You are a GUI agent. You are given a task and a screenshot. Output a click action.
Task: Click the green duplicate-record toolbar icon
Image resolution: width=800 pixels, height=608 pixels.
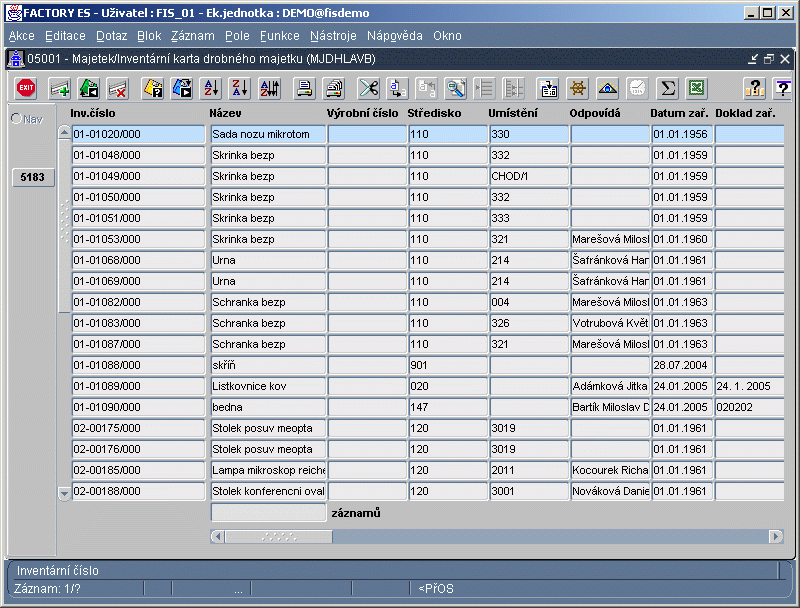[x=89, y=89]
